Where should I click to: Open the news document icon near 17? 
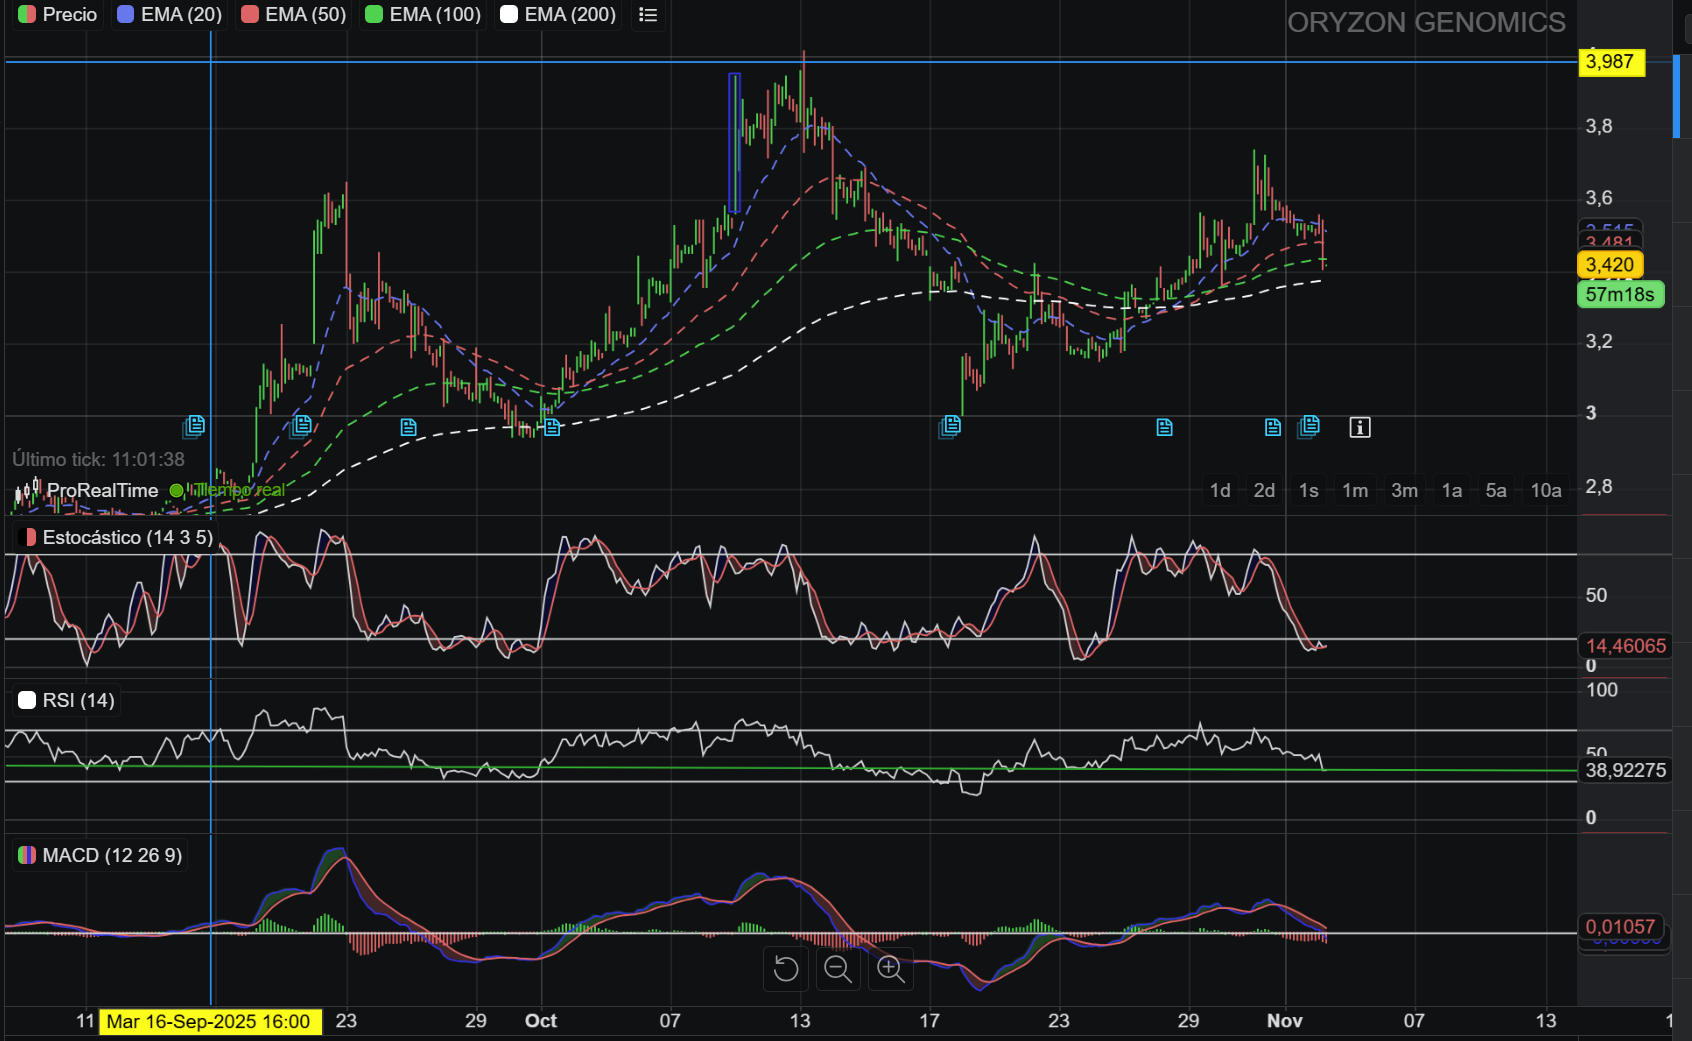coord(950,427)
